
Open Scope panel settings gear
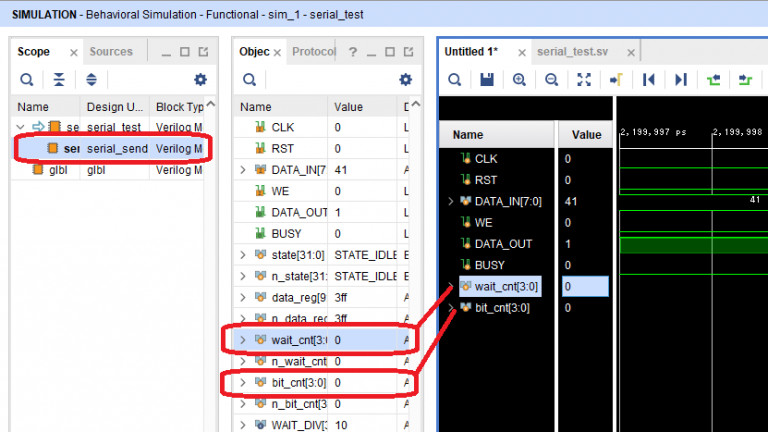pyautogui.click(x=200, y=80)
